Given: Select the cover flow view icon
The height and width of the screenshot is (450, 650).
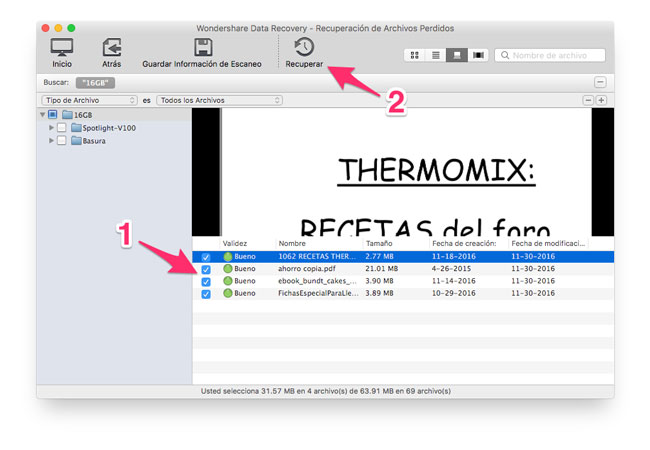Looking at the screenshot, I should (479, 55).
